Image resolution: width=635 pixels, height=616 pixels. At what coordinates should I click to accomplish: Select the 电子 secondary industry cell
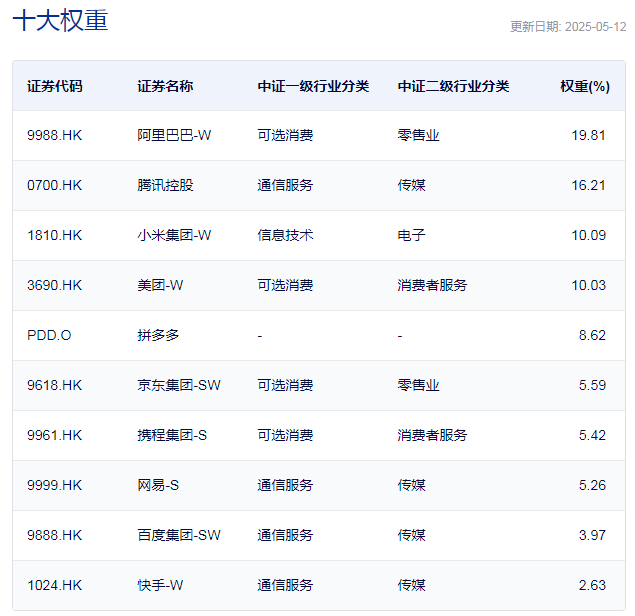pos(411,235)
